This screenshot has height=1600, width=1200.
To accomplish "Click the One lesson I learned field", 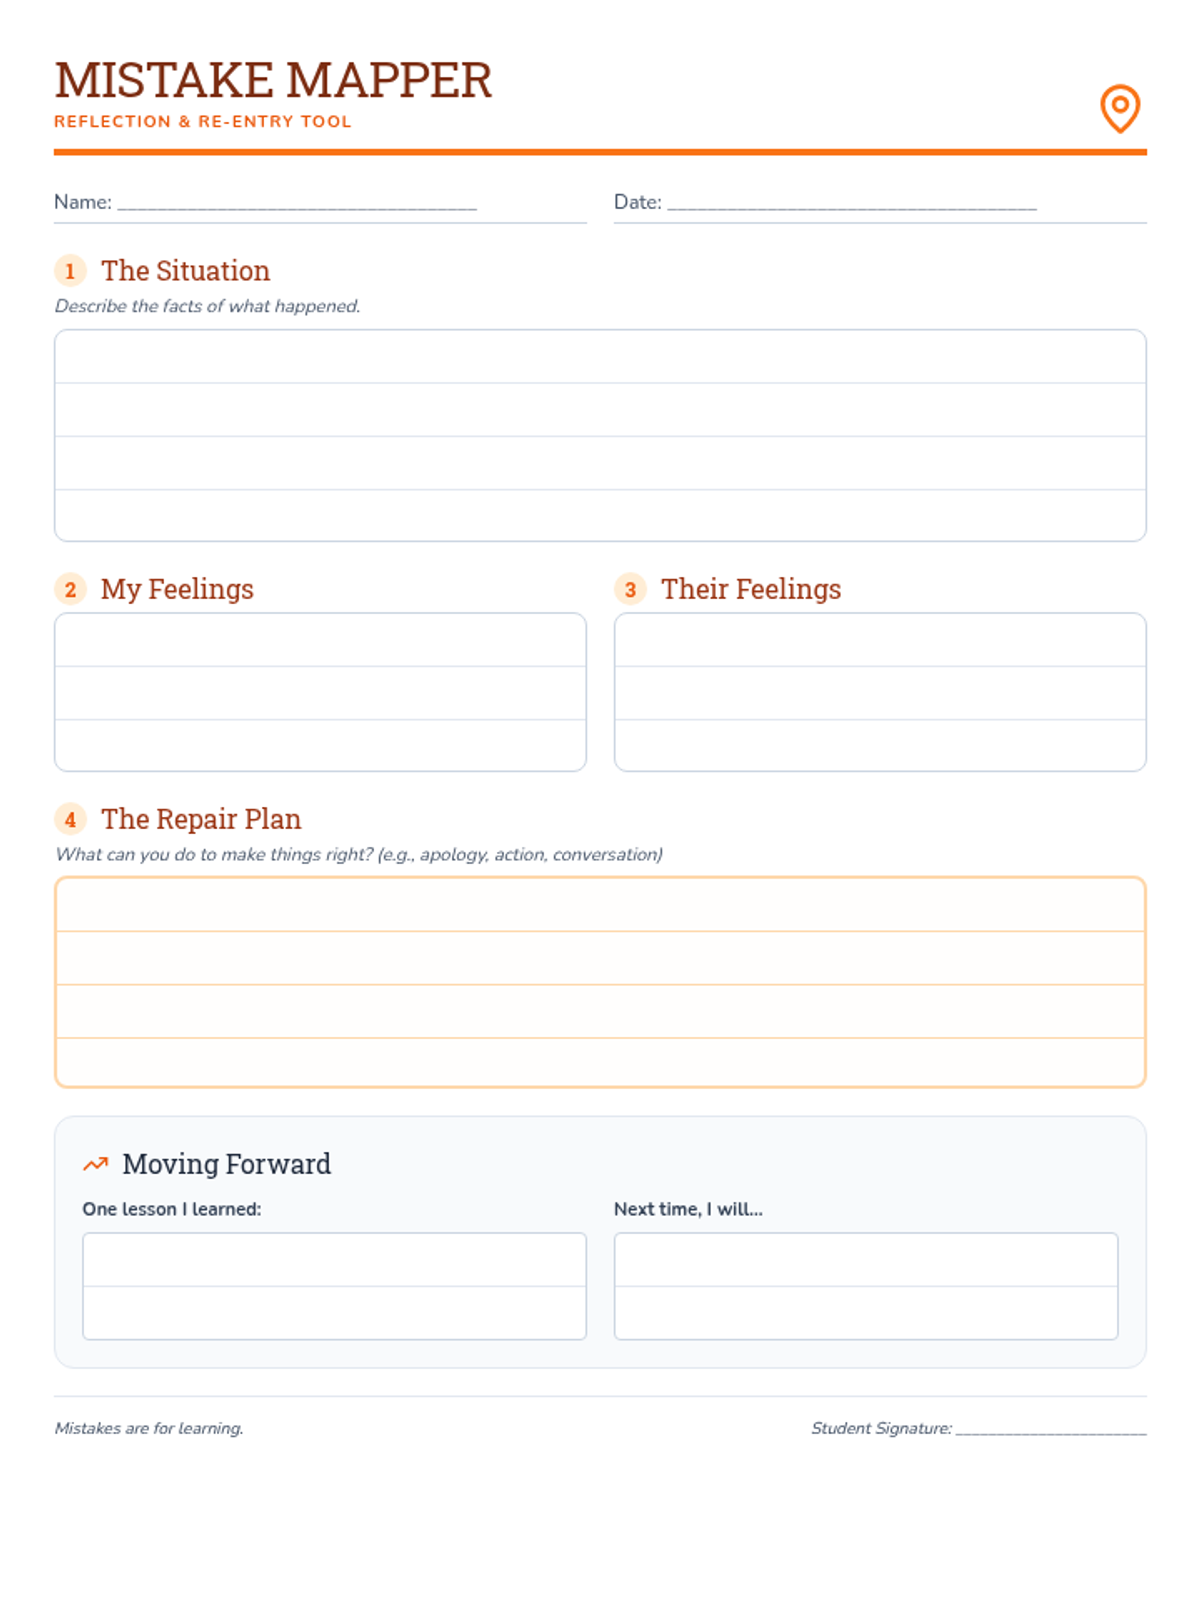I will pyautogui.click(x=334, y=1286).
